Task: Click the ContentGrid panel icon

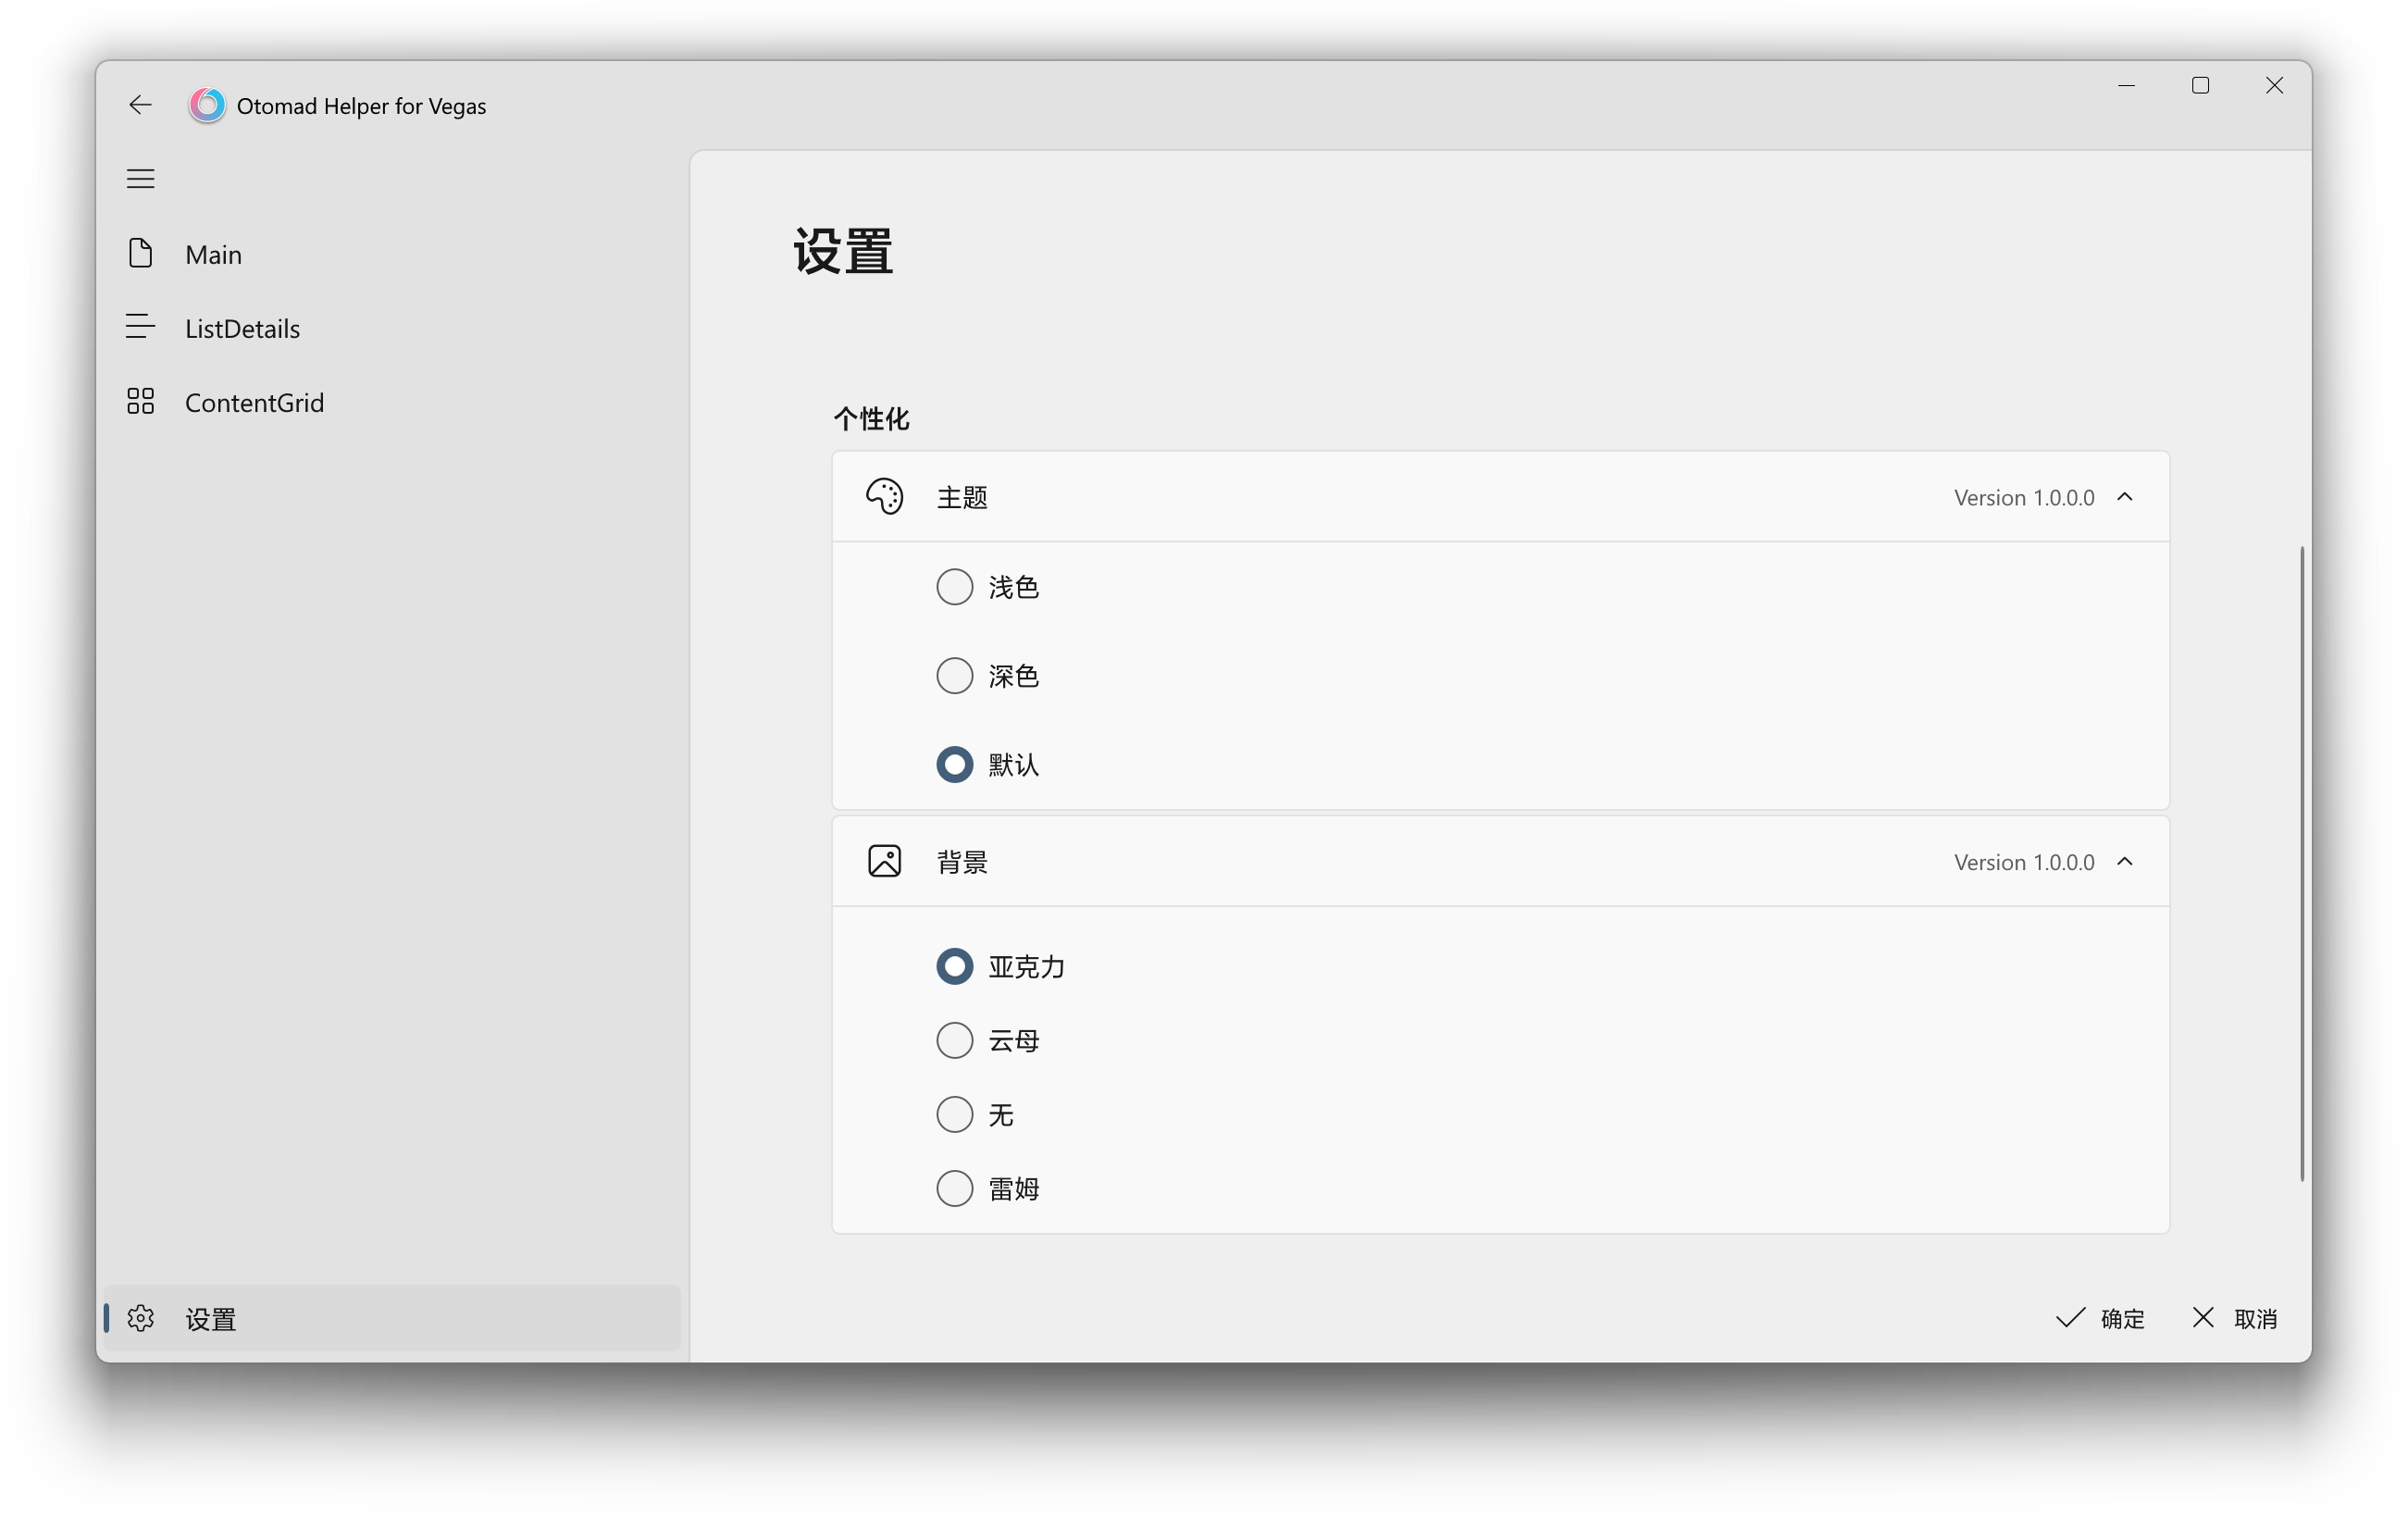Action: click(x=140, y=401)
